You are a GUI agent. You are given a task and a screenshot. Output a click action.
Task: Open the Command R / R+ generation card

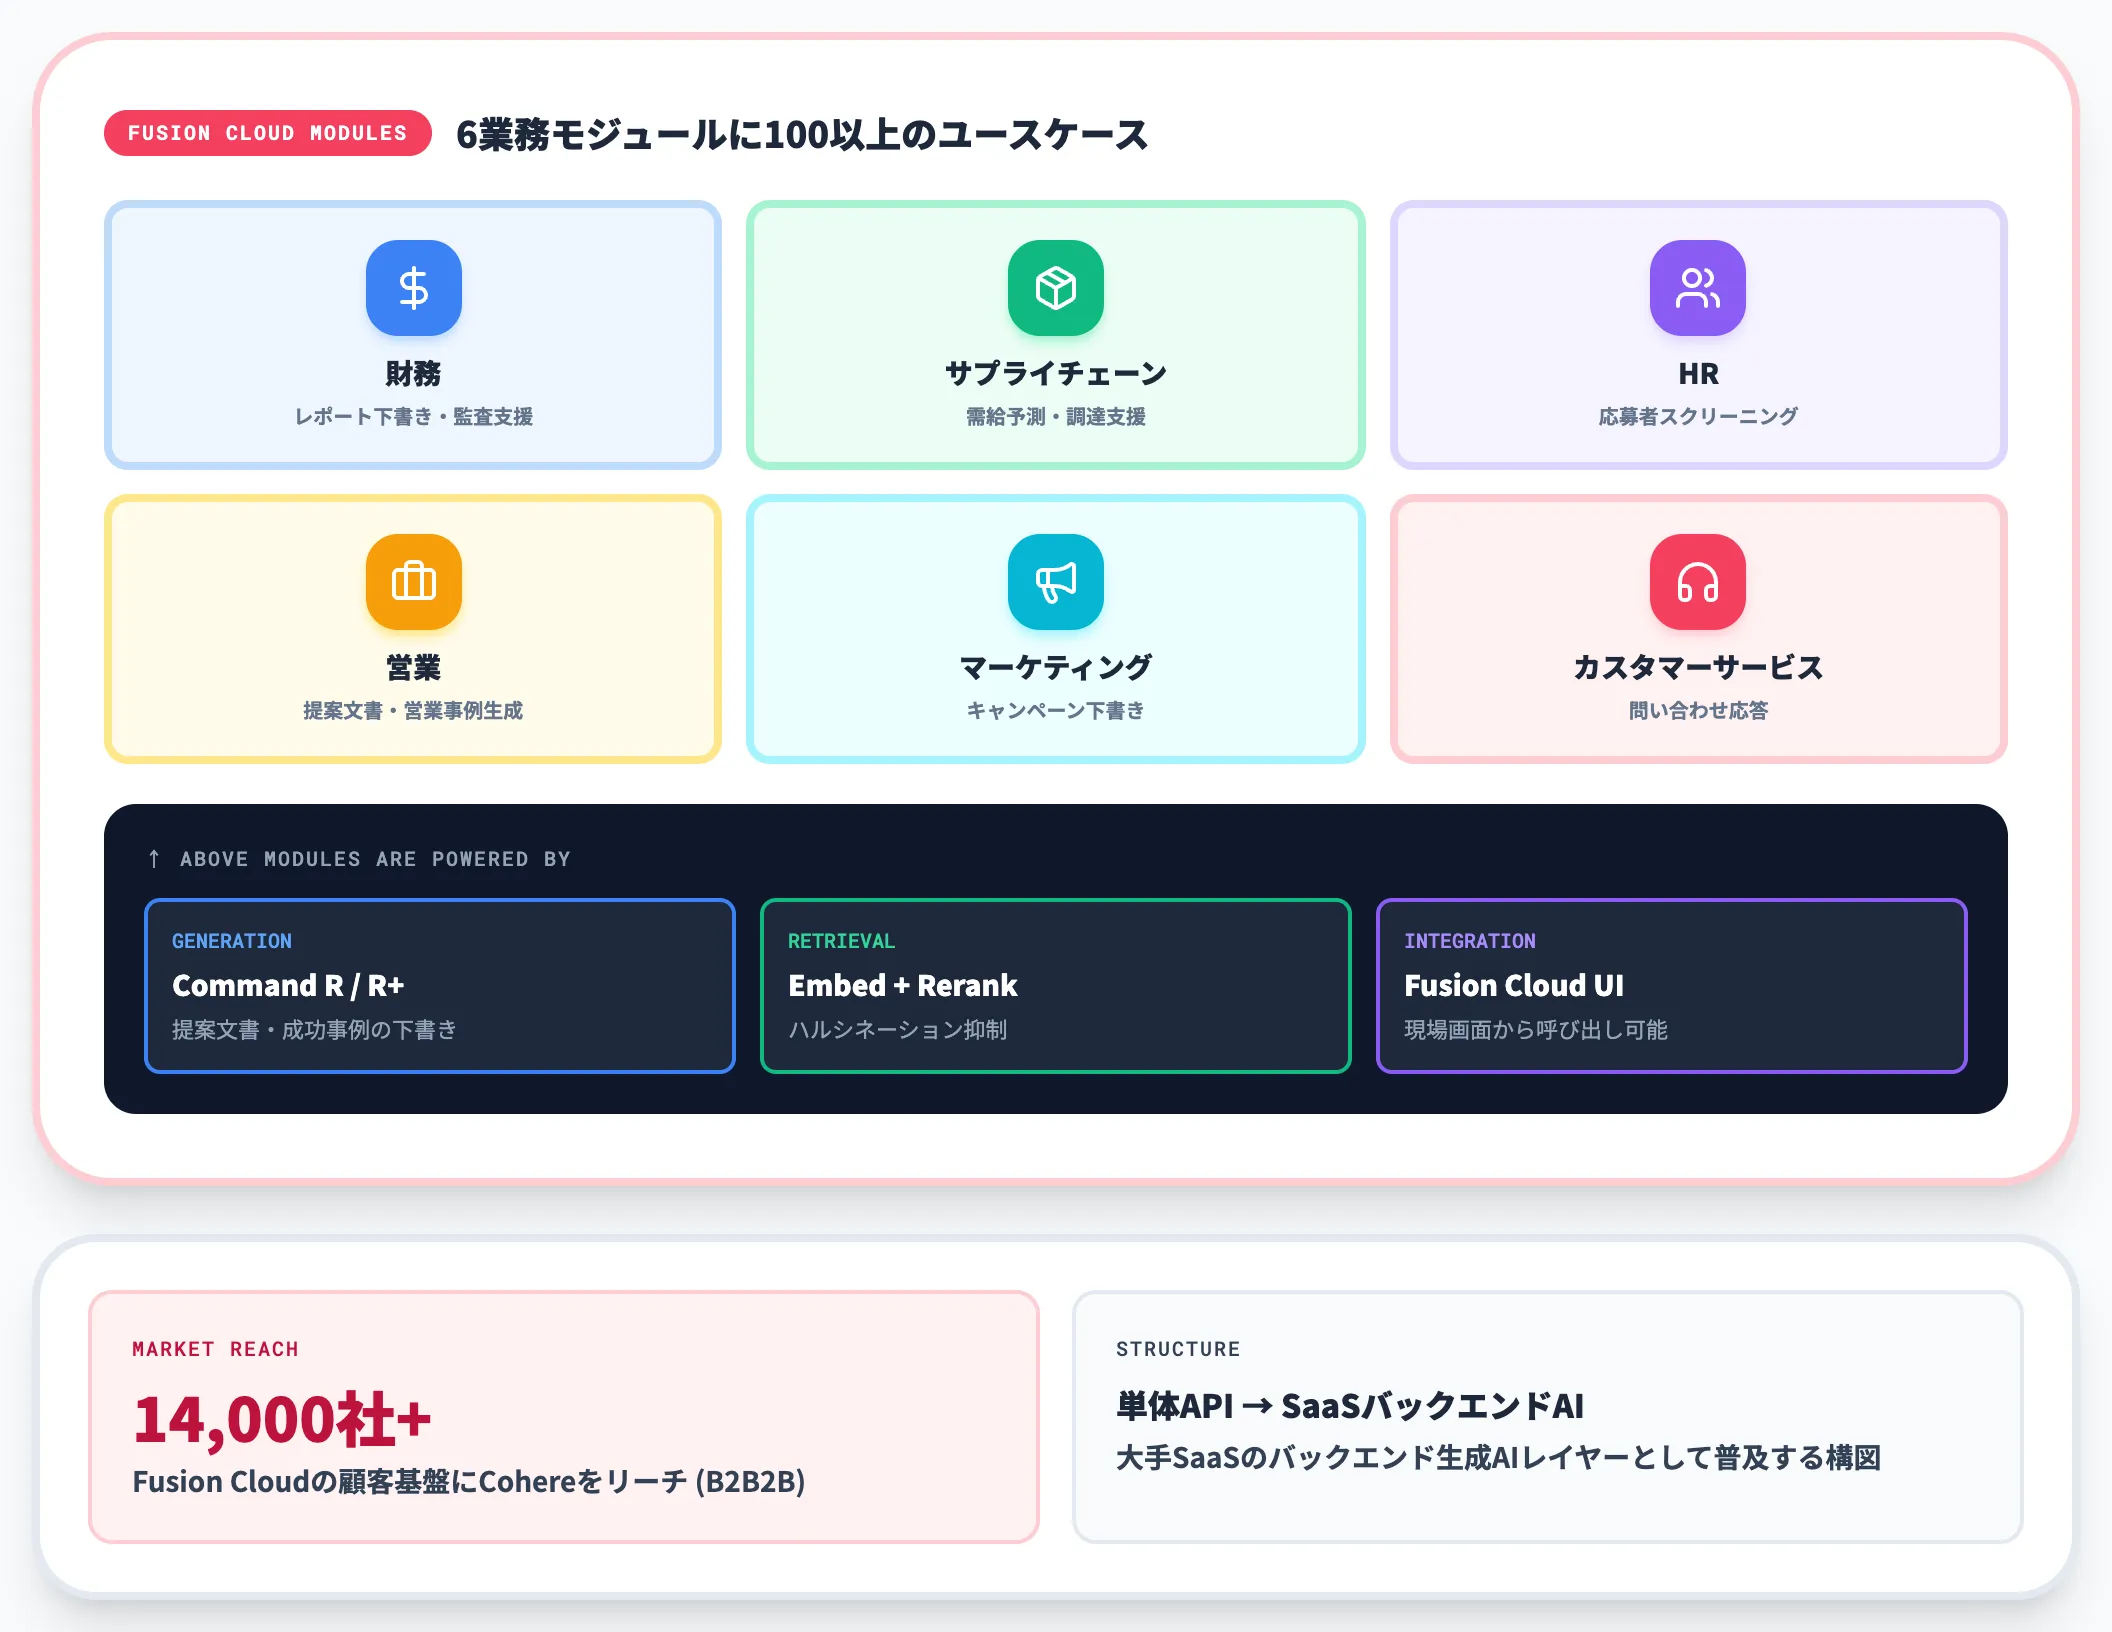(440, 986)
